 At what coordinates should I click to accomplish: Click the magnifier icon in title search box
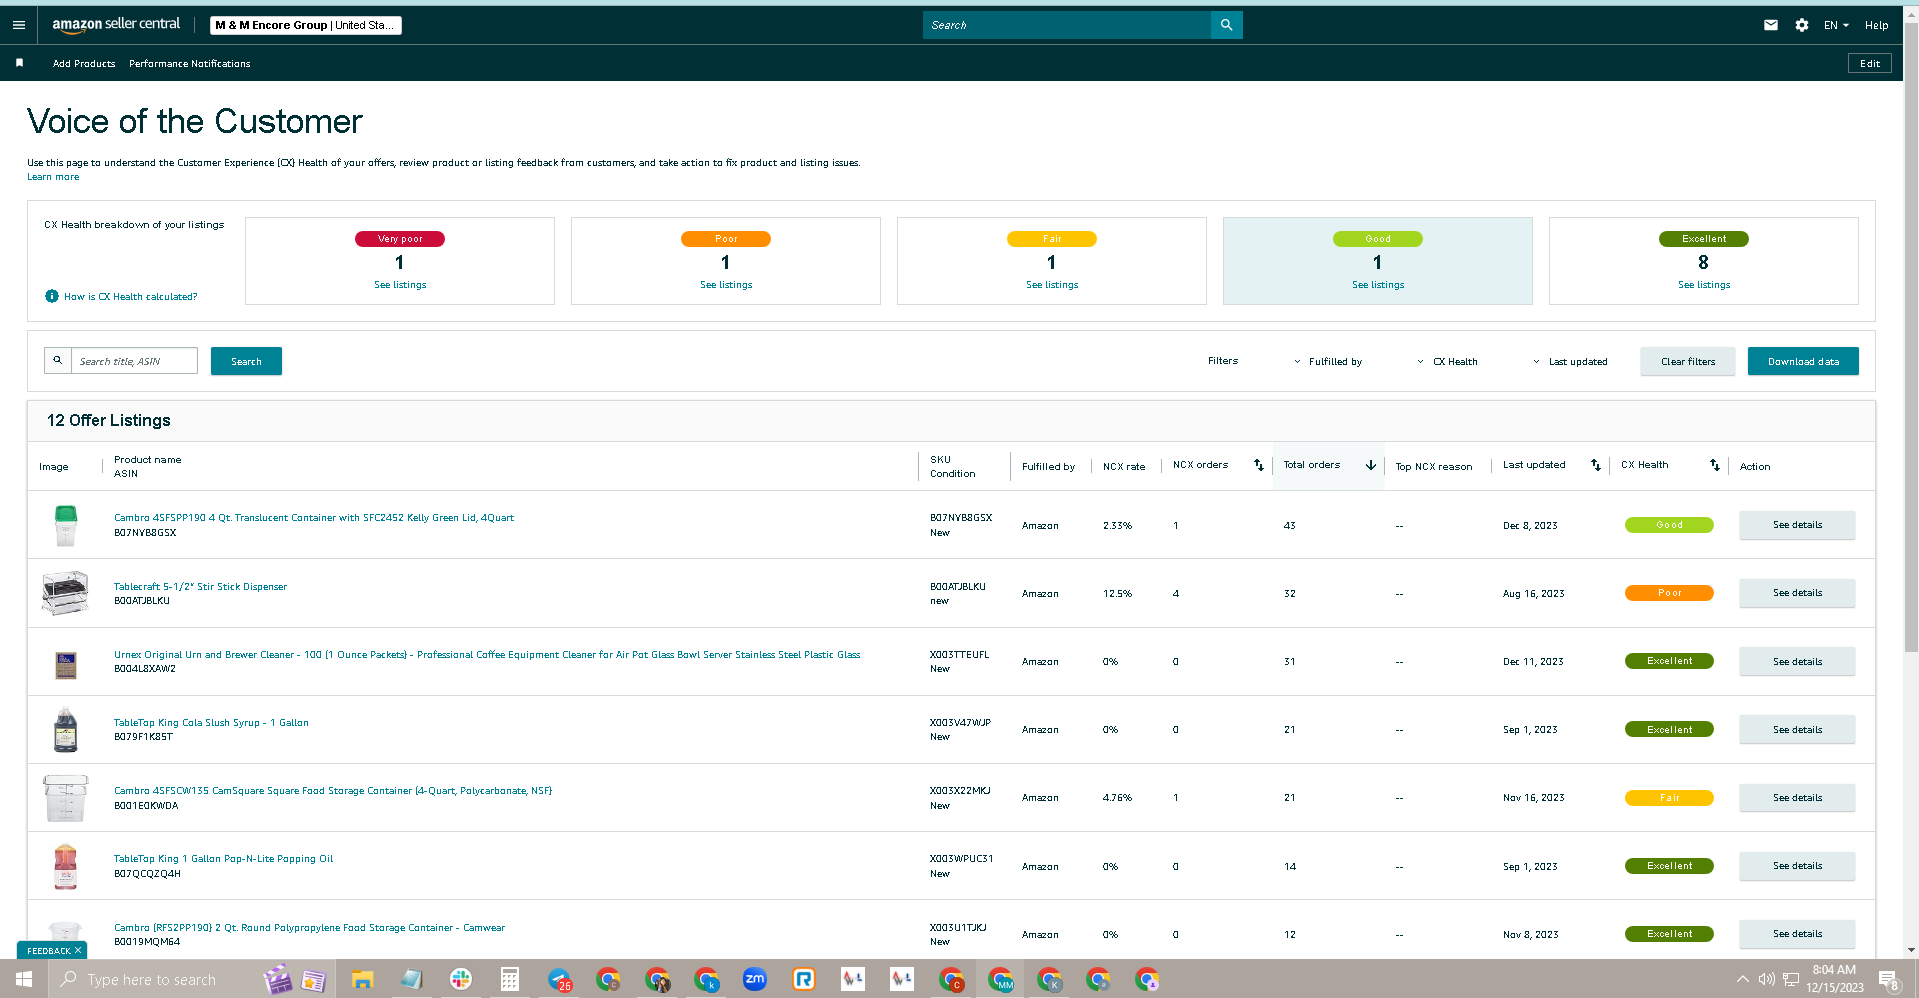58,361
